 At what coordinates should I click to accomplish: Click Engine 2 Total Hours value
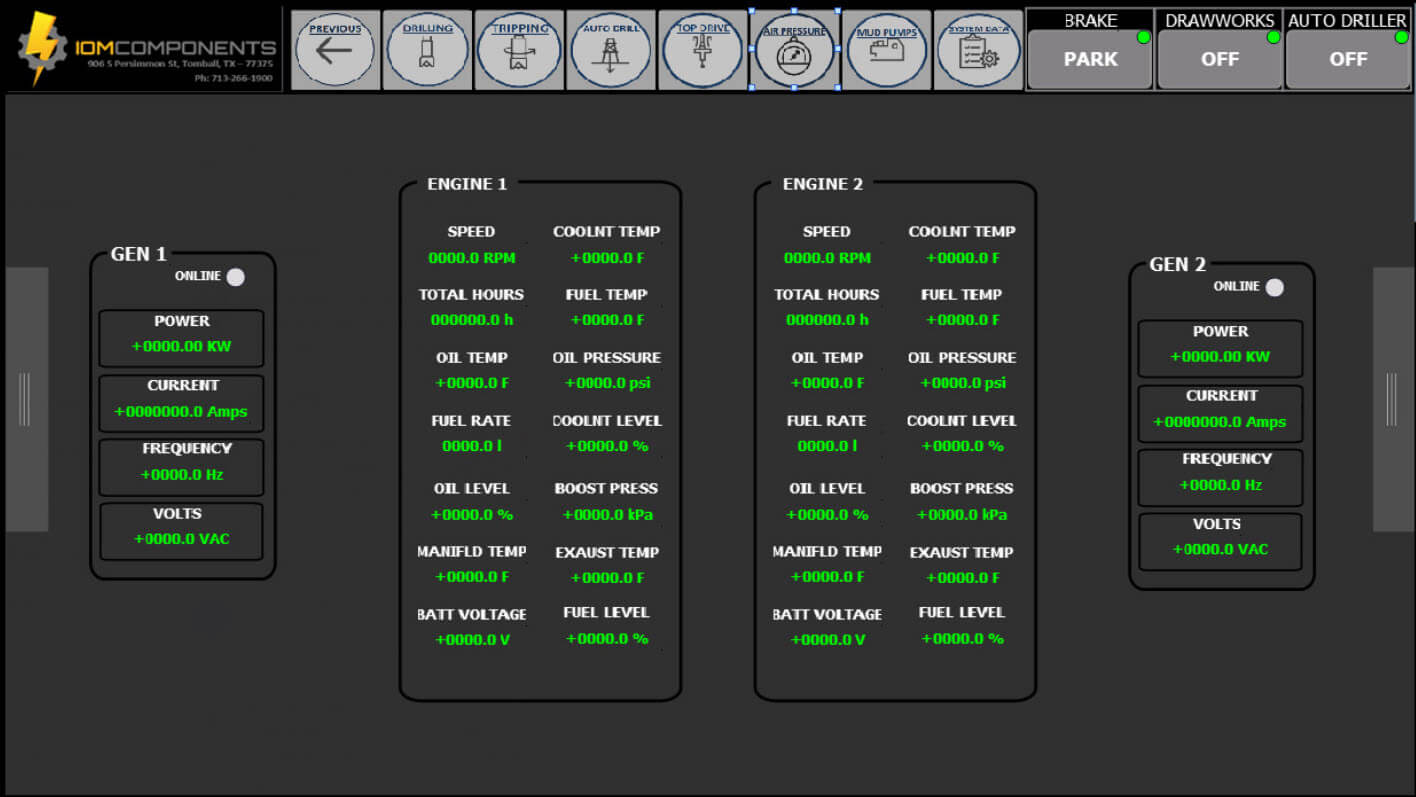(827, 320)
